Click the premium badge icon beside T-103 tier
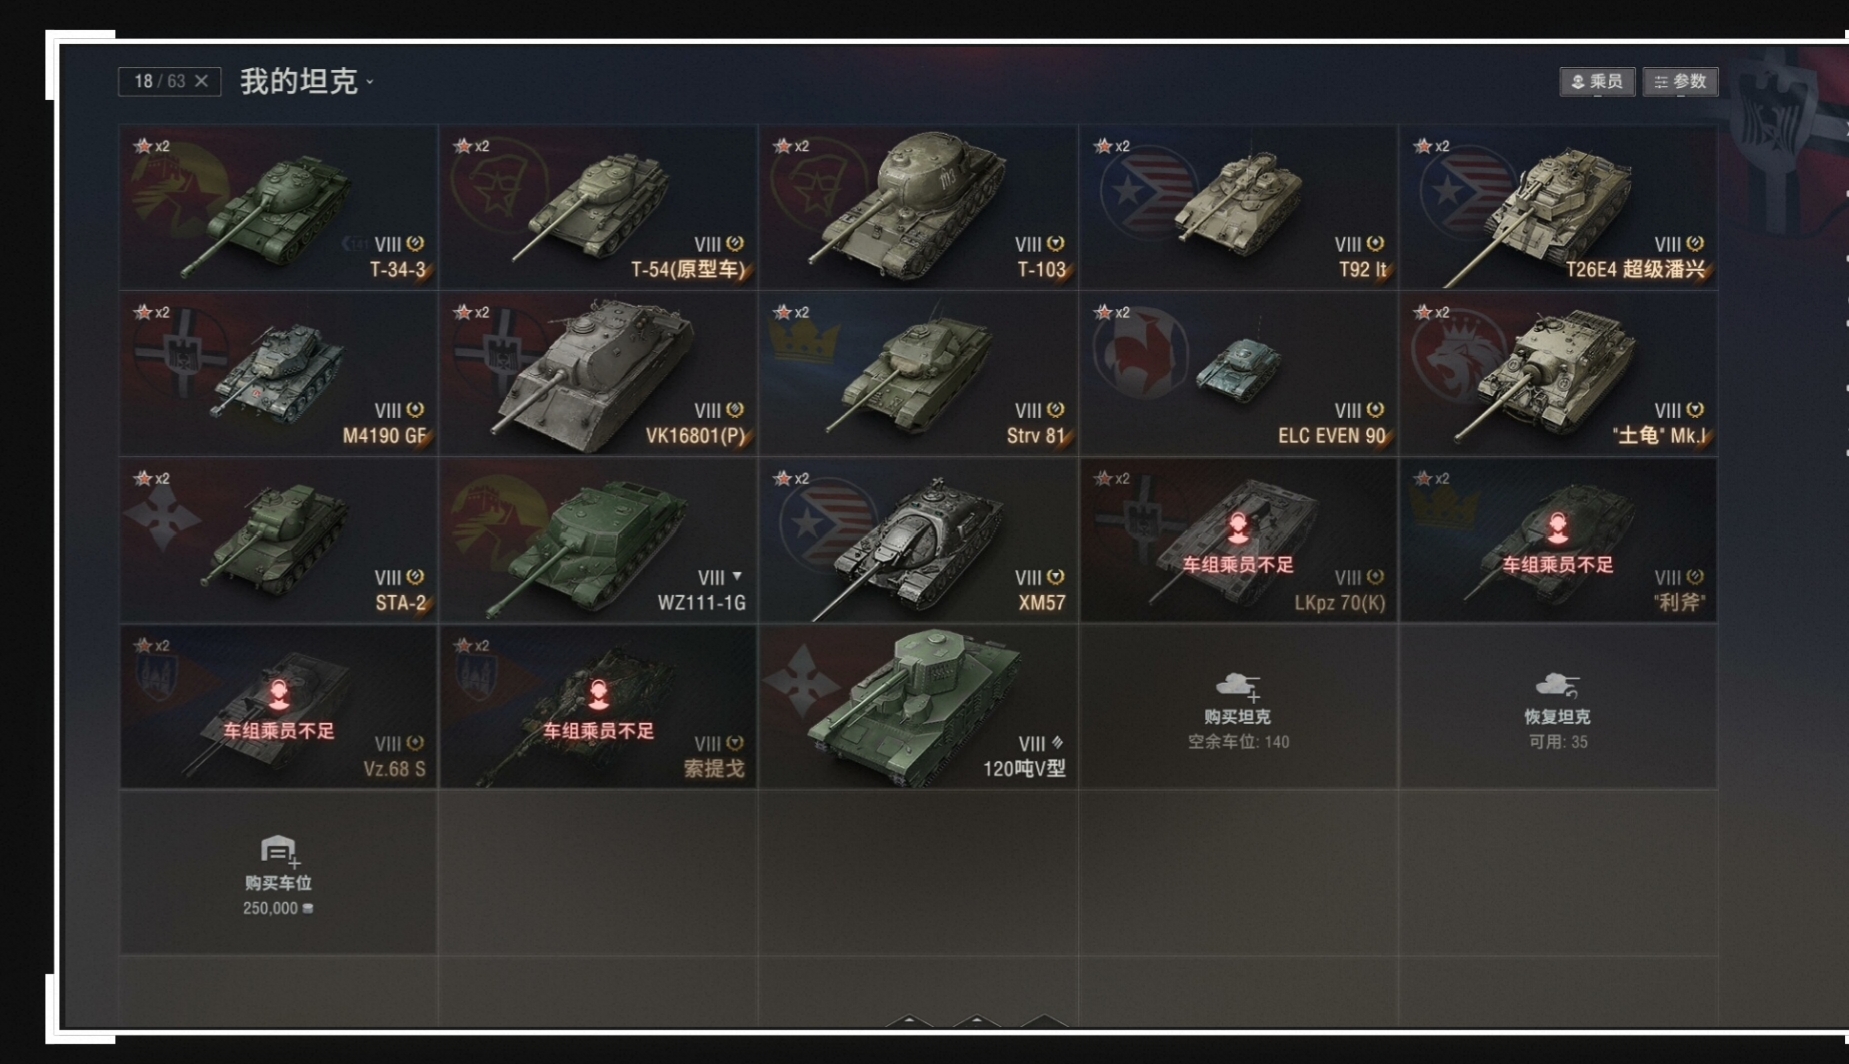The height and width of the screenshot is (1064, 1849). [1056, 244]
